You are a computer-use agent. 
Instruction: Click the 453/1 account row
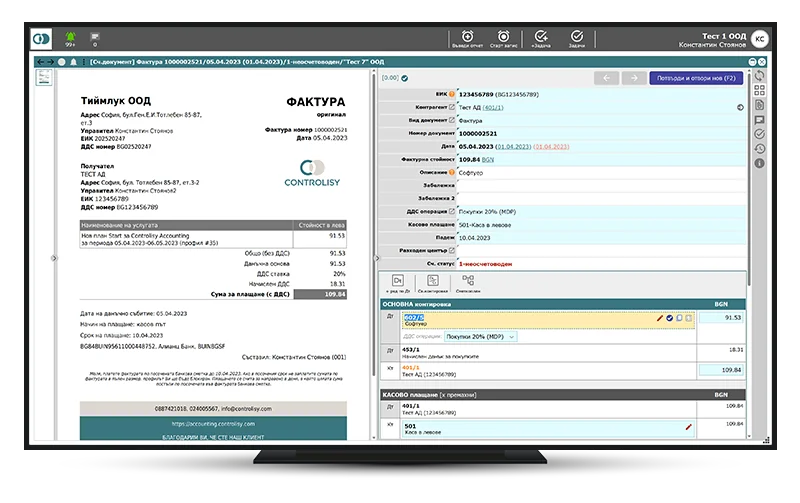tap(548, 353)
